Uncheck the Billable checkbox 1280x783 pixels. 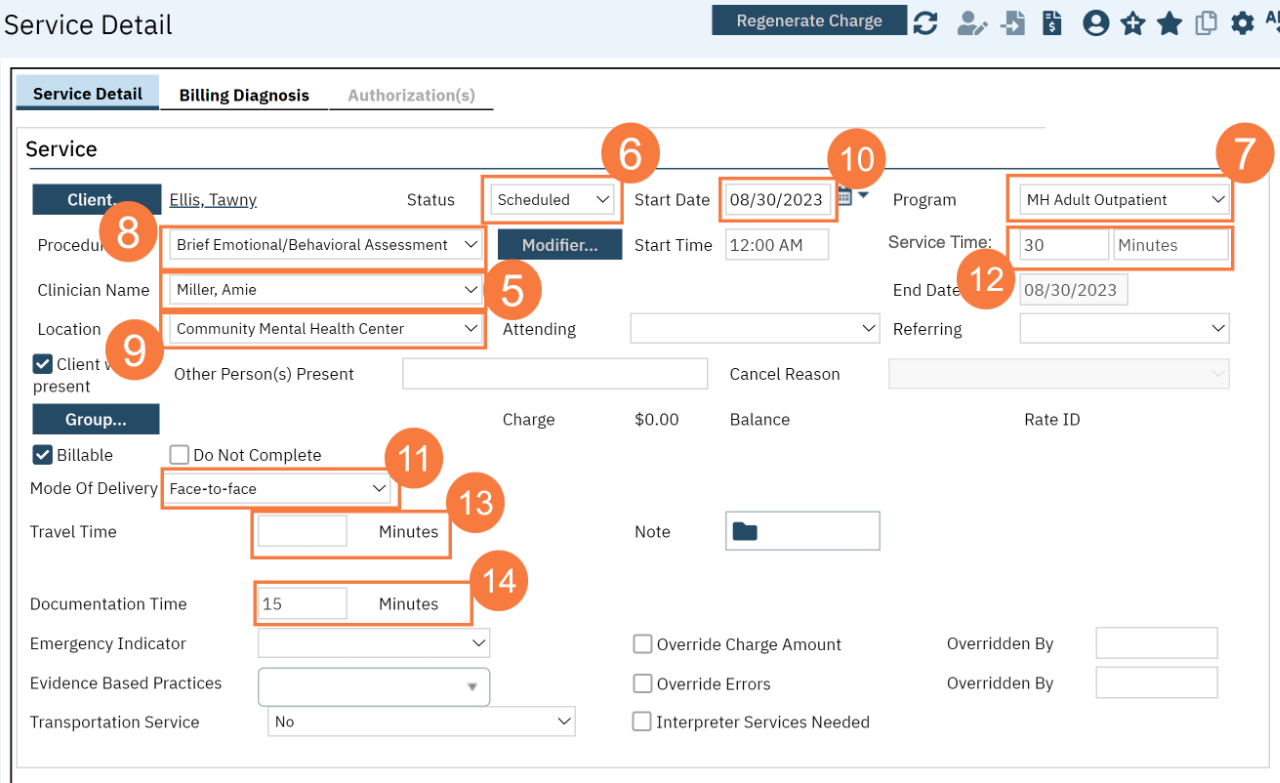point(43,455)
